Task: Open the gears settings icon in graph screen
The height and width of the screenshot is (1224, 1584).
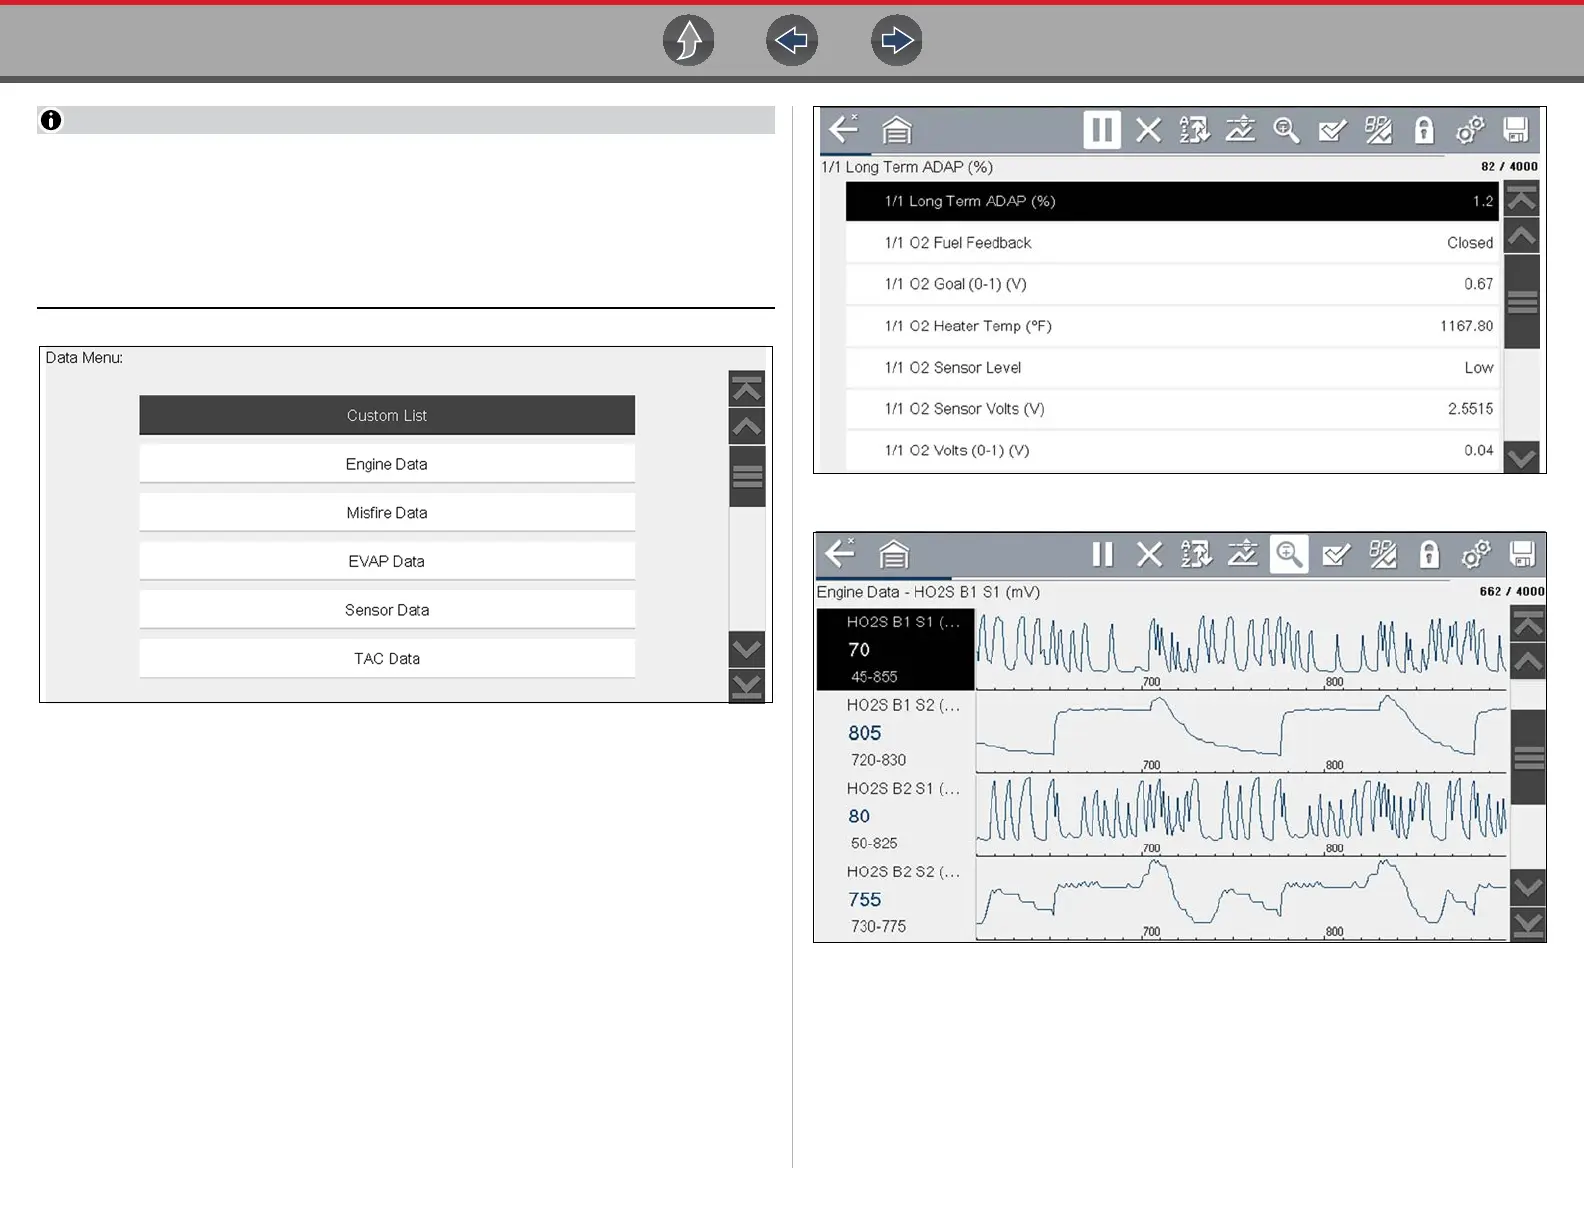Action: click(x=1476, y=554)
